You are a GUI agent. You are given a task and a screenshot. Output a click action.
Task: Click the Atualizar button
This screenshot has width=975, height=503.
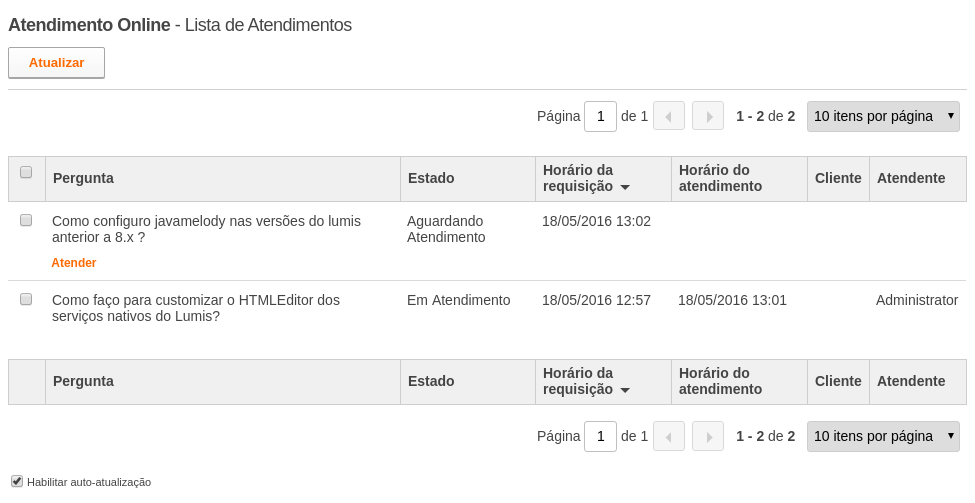click(57, 63)
